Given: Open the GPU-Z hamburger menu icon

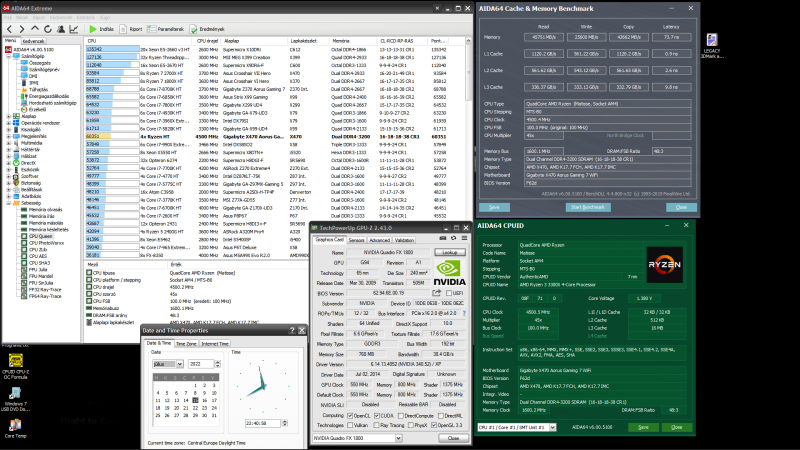Looking at the screenshot, I should pyautogui.click(x=464, y=238).
